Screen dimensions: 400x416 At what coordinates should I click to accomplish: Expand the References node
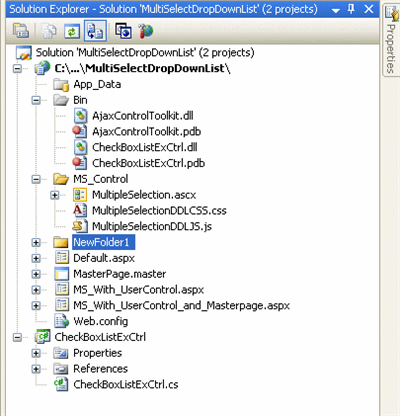point(36,369)
